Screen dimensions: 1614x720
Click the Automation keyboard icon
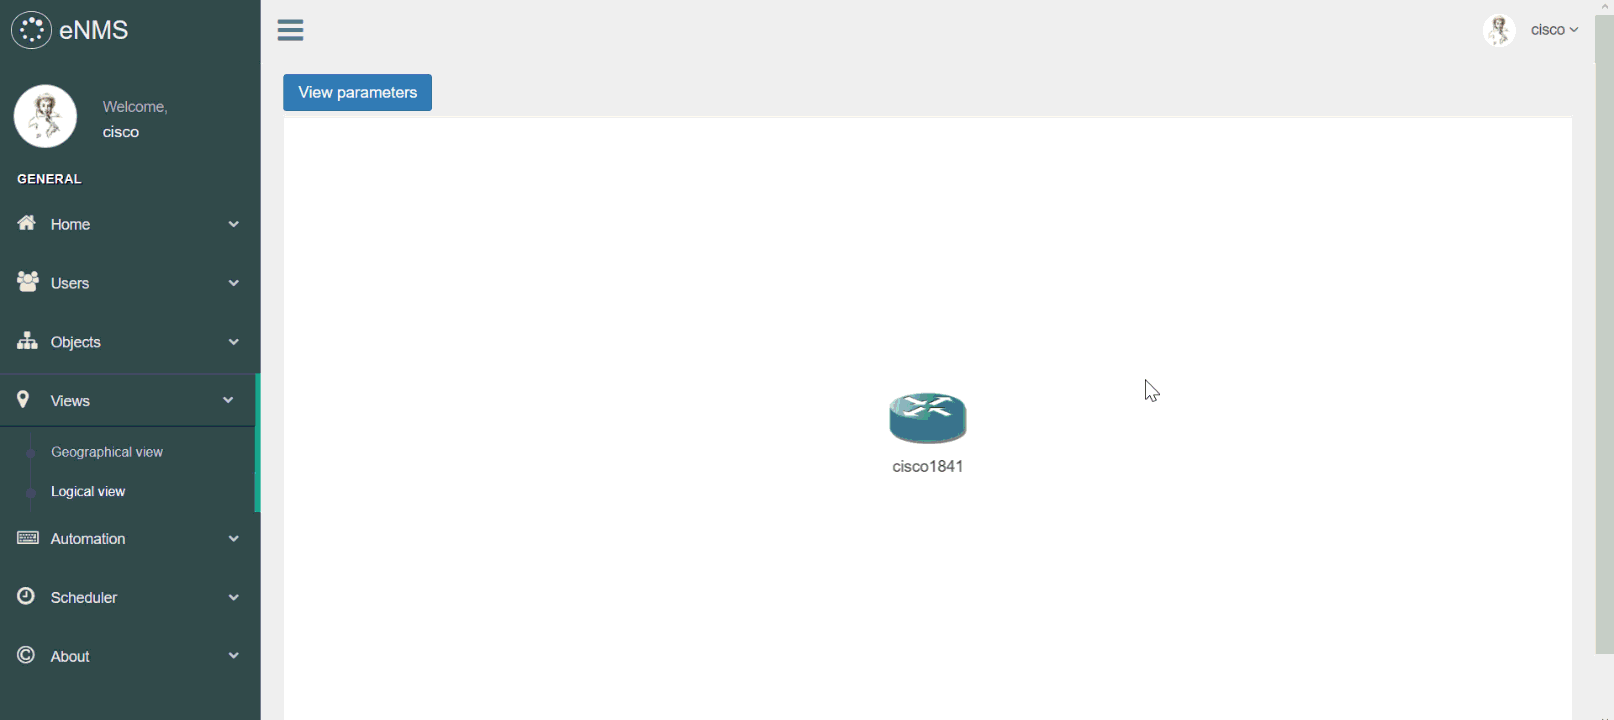pos(28,538)
